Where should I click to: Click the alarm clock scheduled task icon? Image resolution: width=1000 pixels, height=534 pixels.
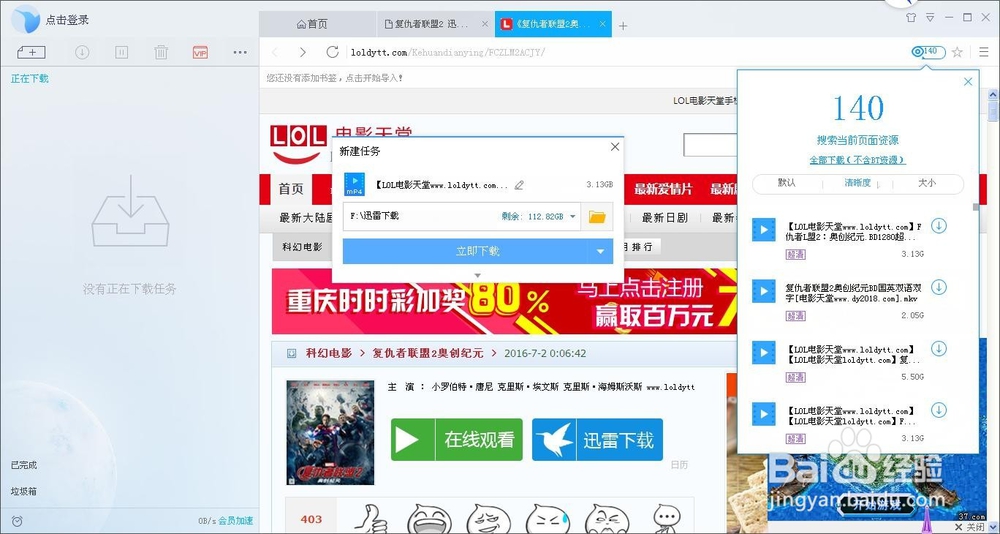click(x=17, y=521)
